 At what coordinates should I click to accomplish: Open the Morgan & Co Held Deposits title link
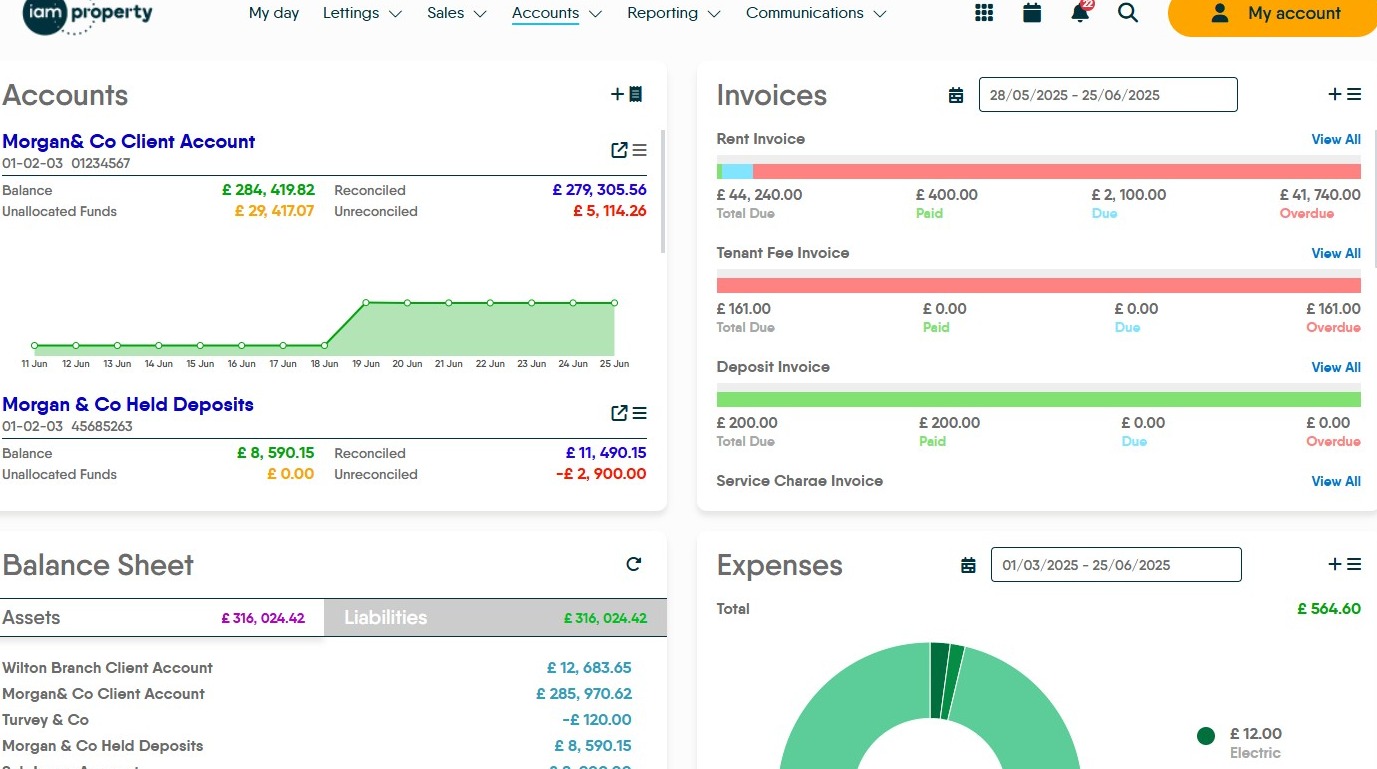[x=128, y=404]
